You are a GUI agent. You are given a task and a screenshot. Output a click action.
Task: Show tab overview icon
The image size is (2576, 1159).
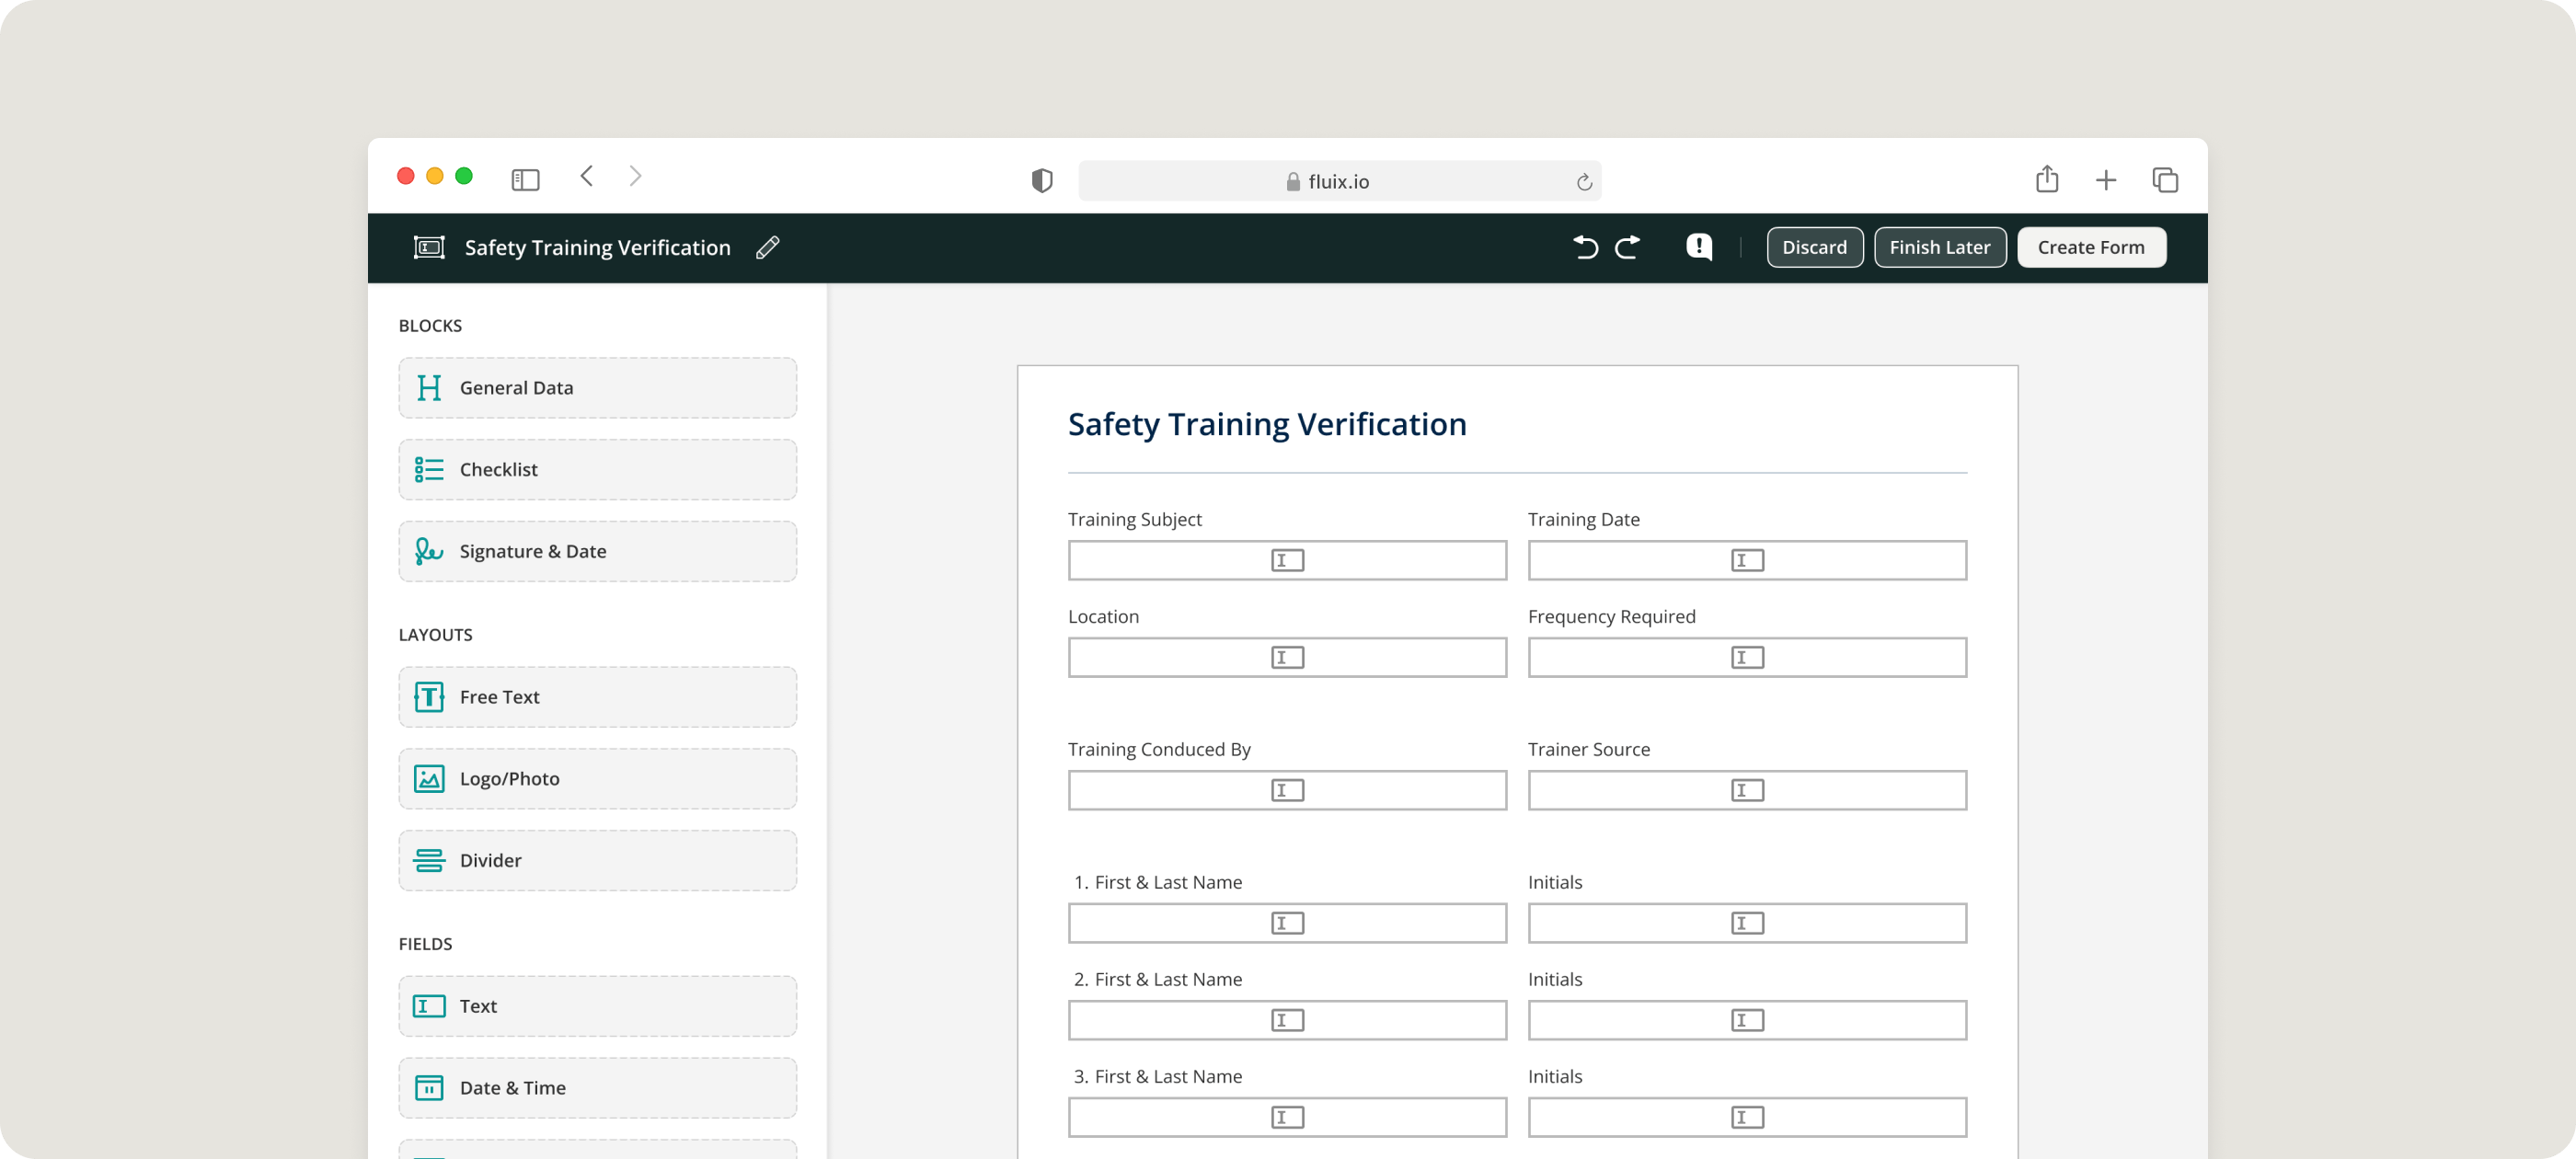pos(2164,180)
